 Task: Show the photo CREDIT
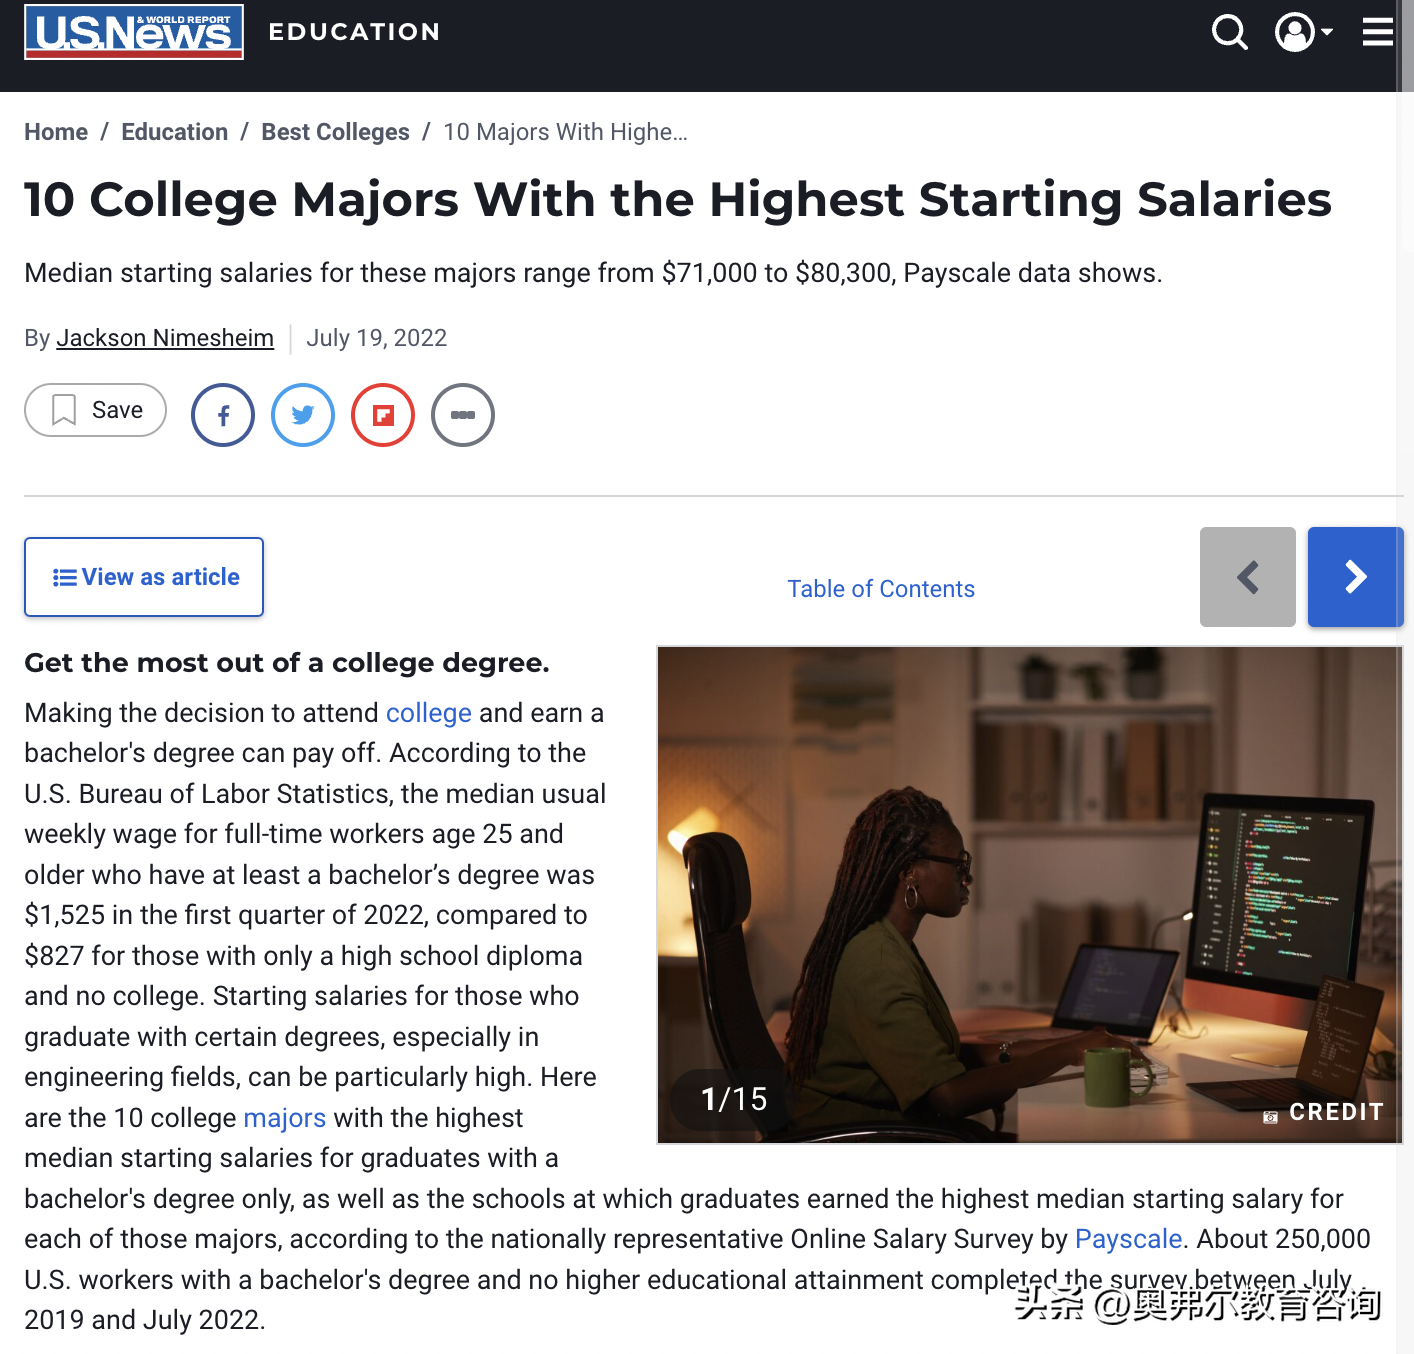[x=1324, y=1112]
